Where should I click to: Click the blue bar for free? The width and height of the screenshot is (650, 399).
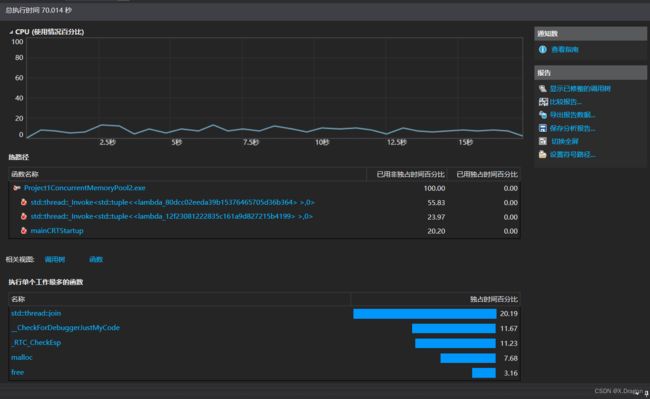point(484,373)
